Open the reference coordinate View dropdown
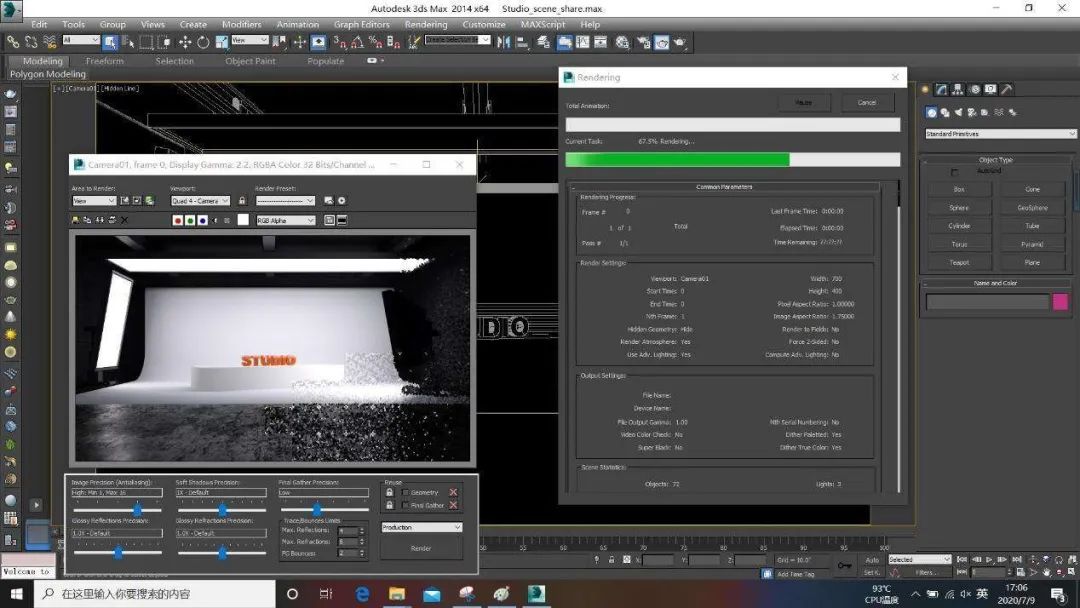1080x608 pixels. [x=249, y=40]
